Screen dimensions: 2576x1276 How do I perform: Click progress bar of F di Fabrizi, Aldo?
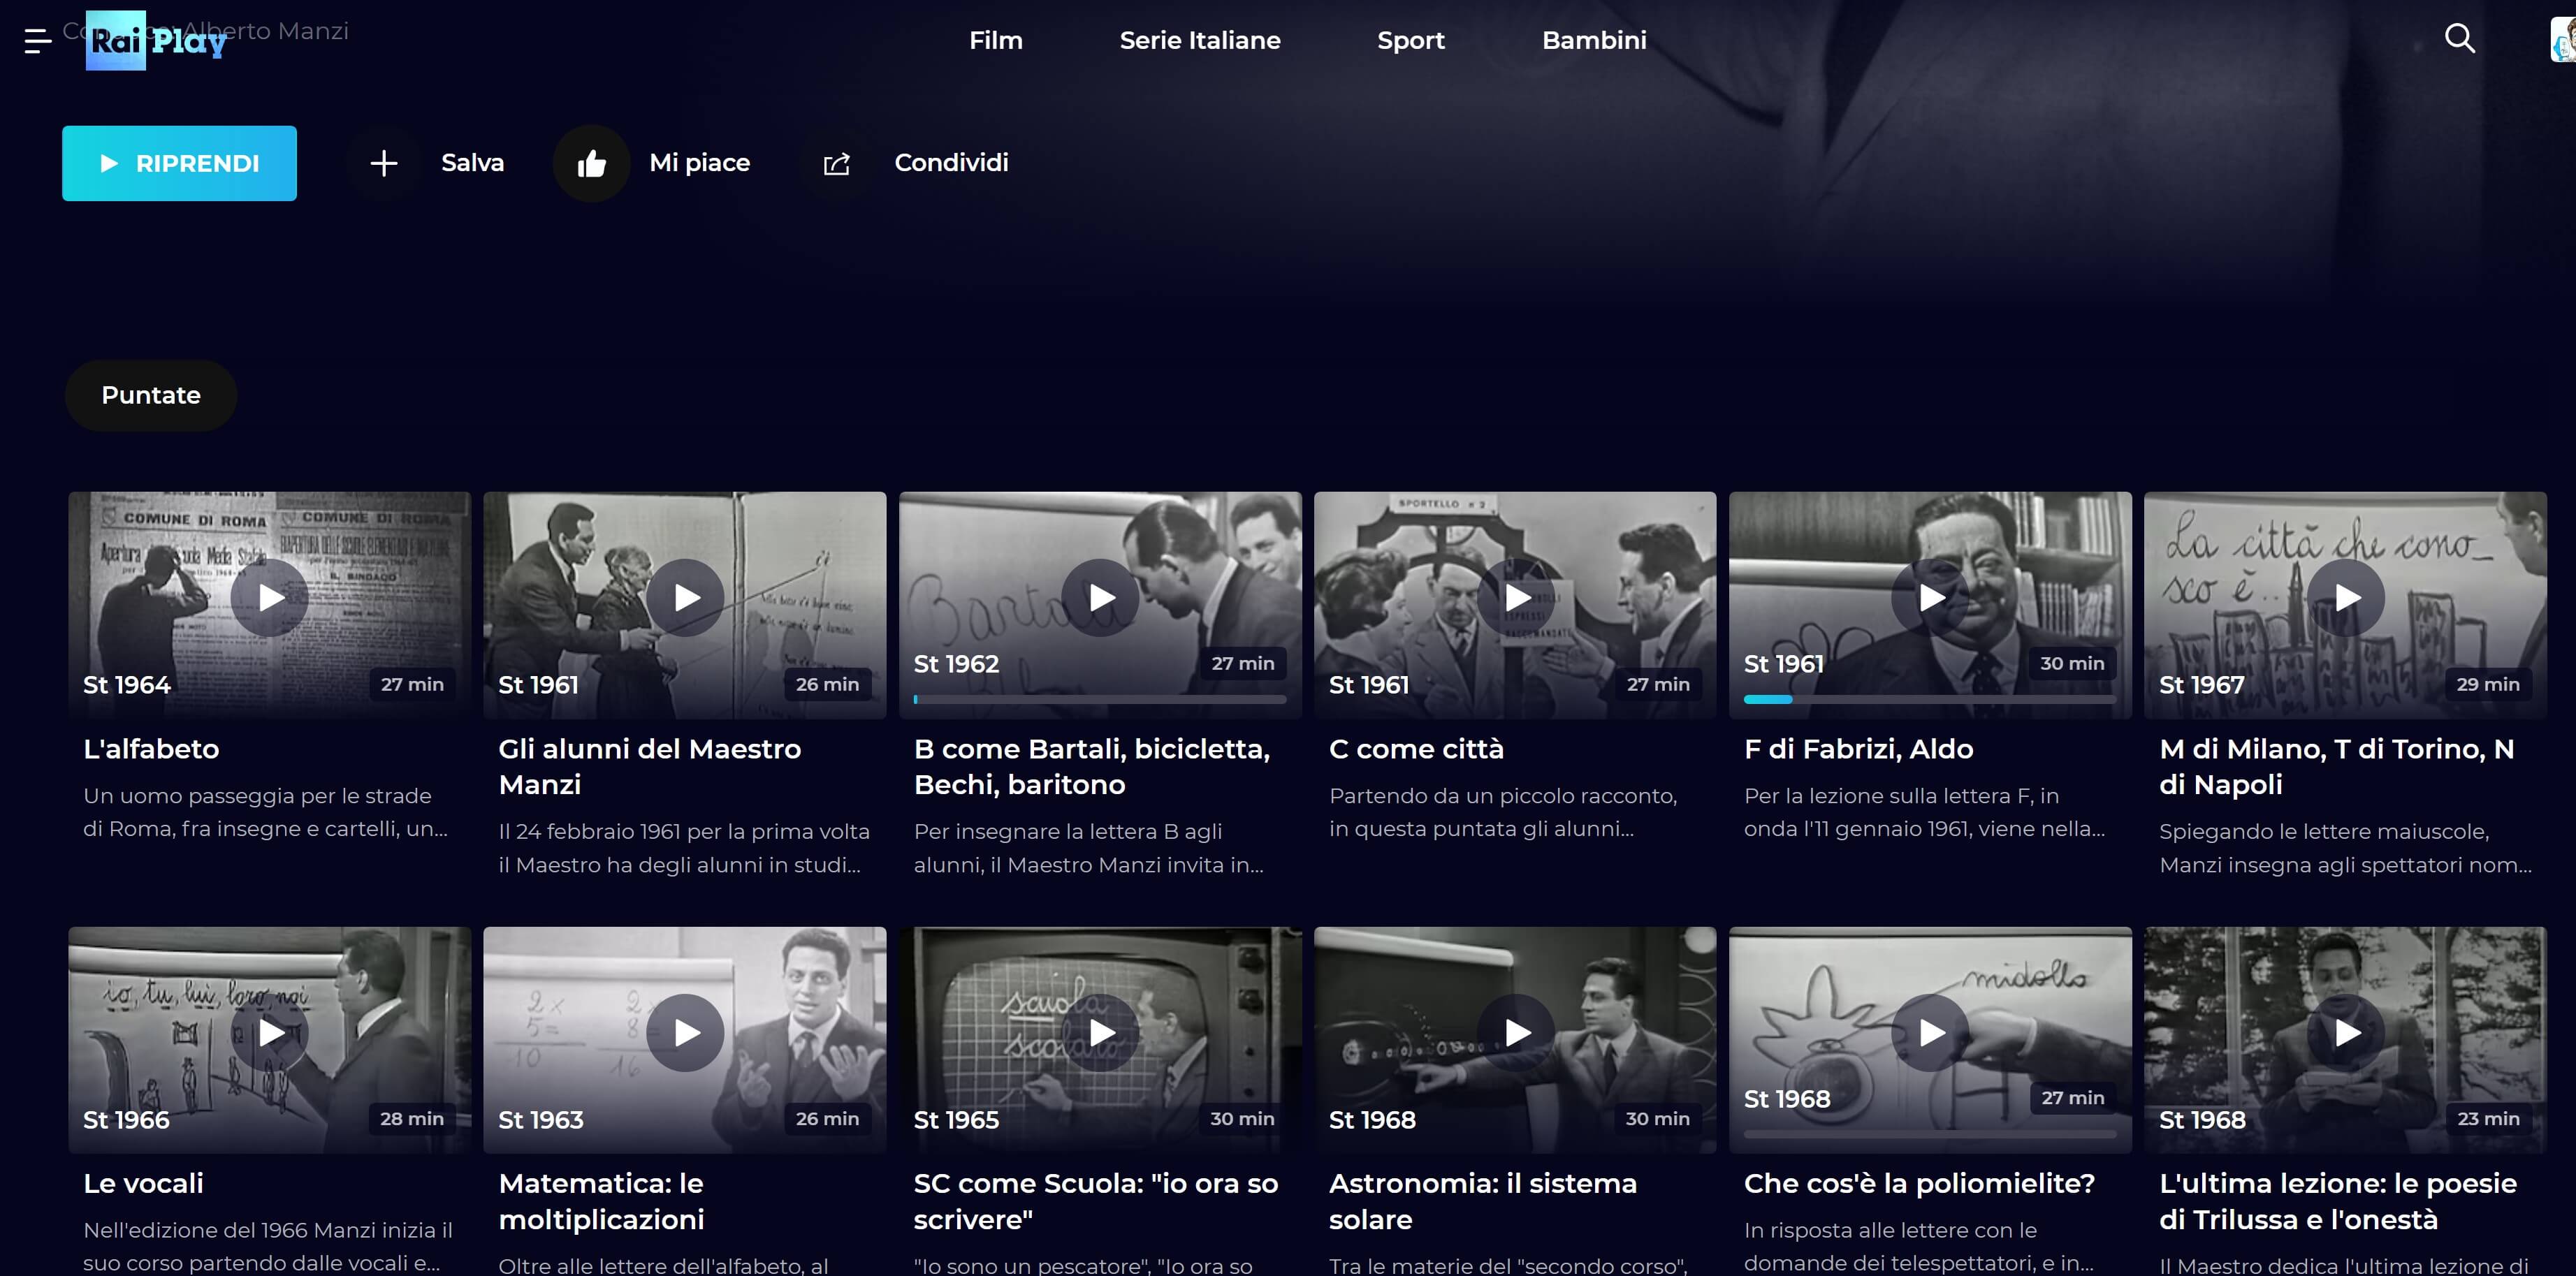coord(1929,700)
